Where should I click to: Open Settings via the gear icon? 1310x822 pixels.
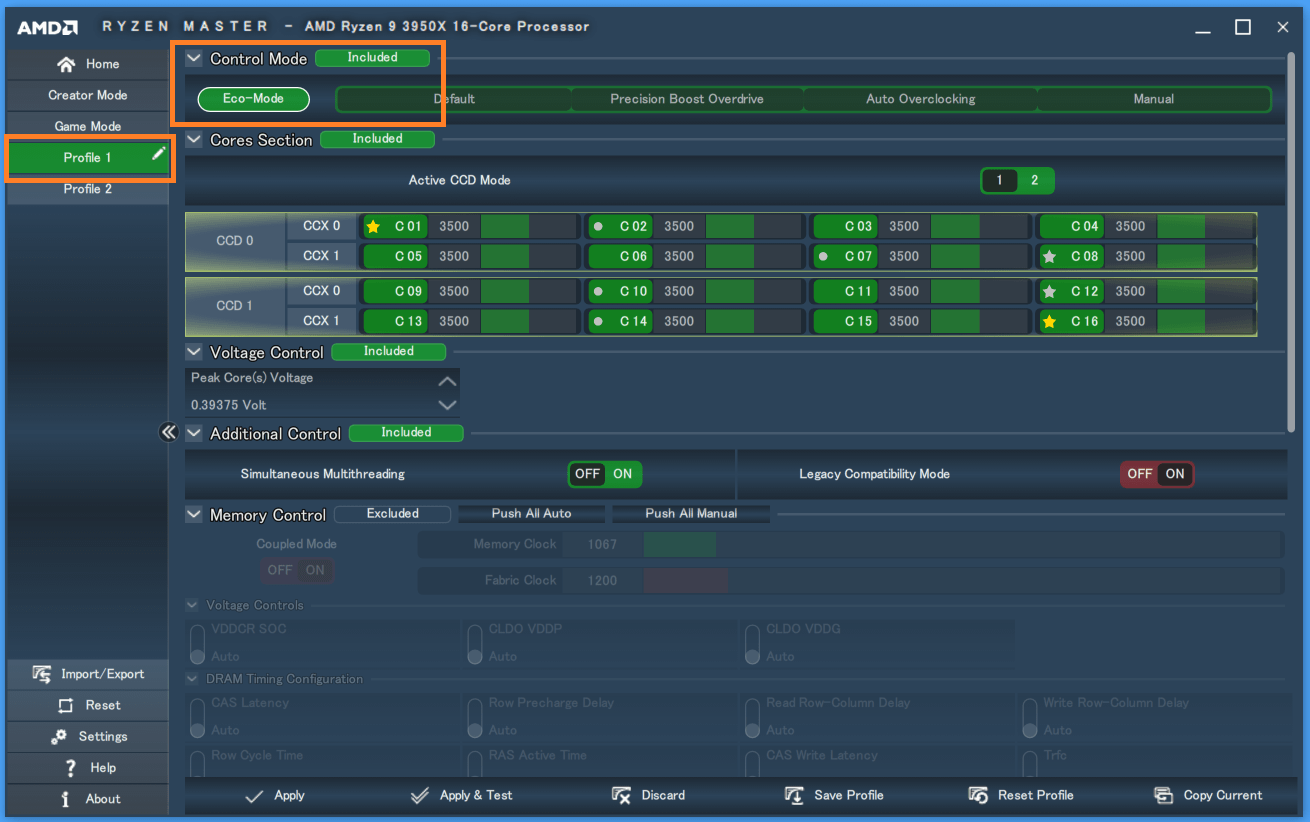click(x=59, y=736)
